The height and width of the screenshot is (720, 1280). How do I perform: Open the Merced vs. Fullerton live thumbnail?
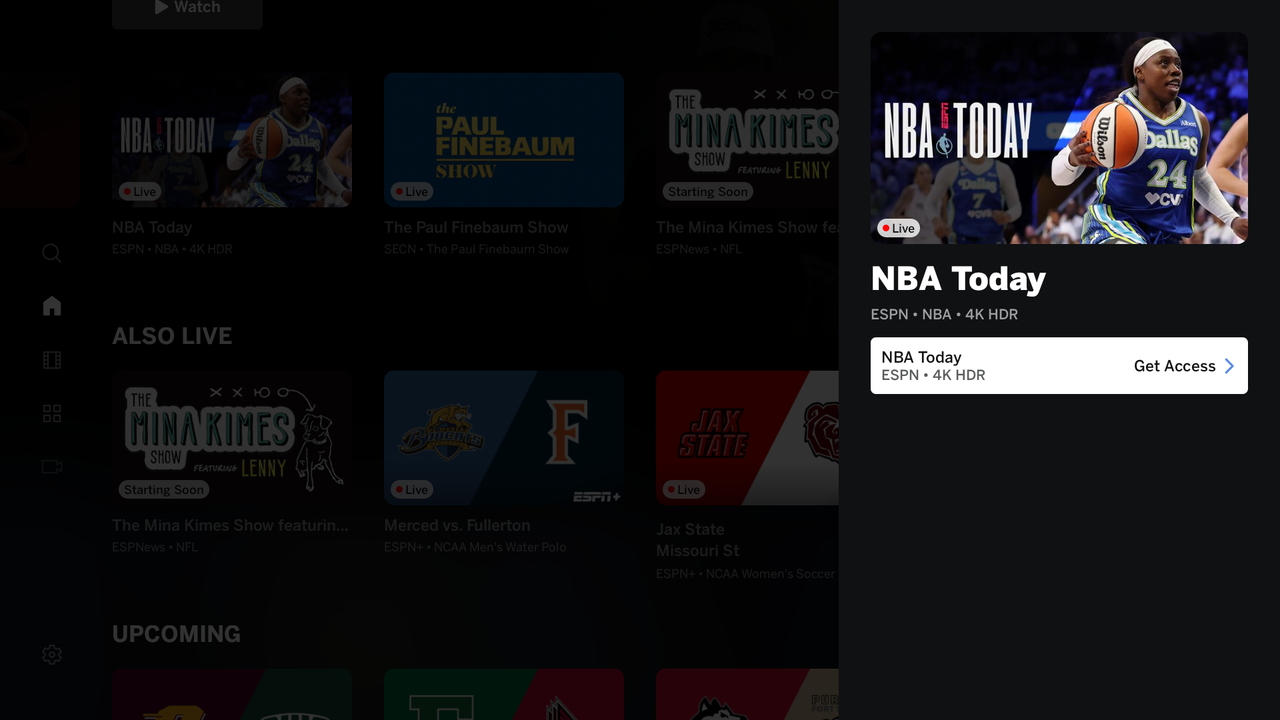504,438
